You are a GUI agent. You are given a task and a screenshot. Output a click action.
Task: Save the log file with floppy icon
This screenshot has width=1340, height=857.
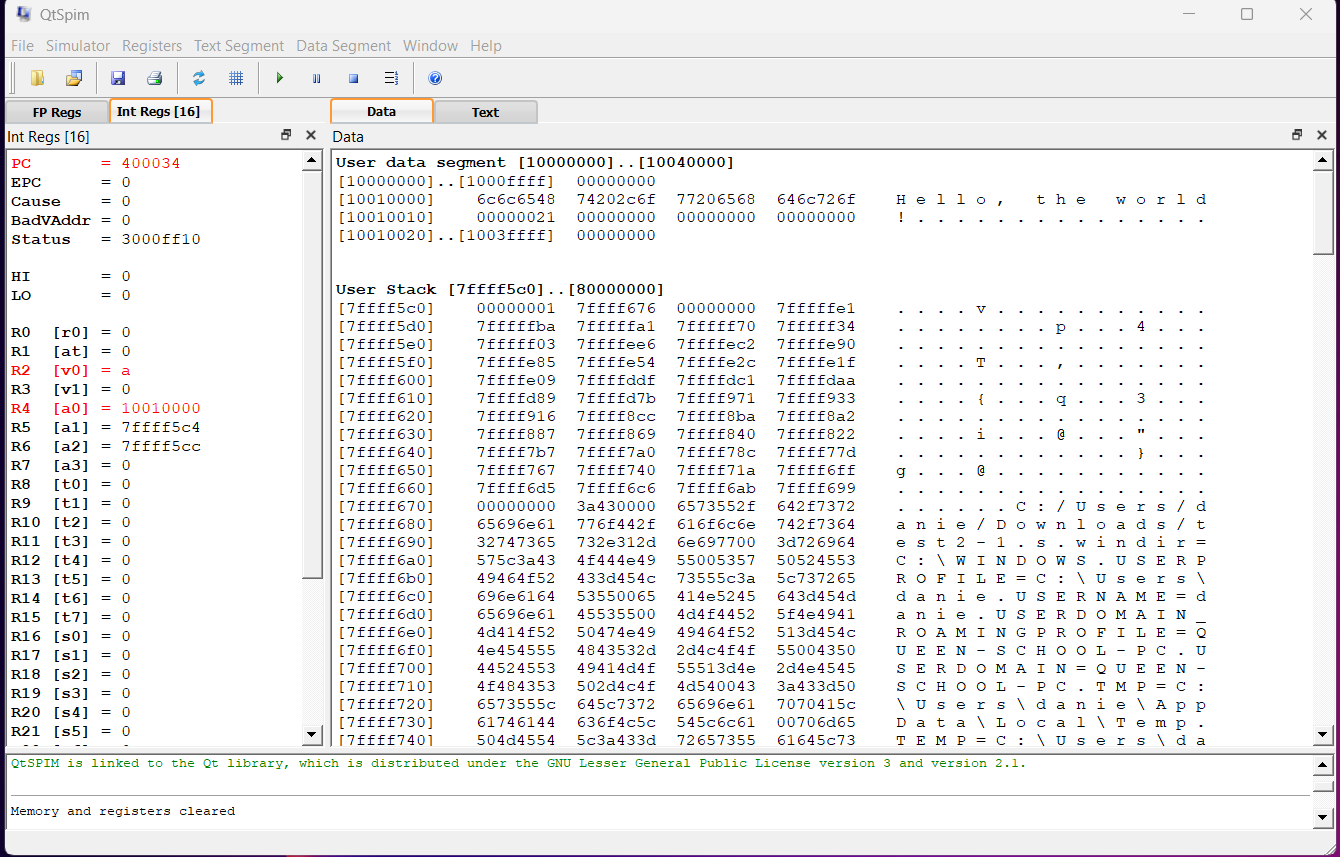pos(118,78)
